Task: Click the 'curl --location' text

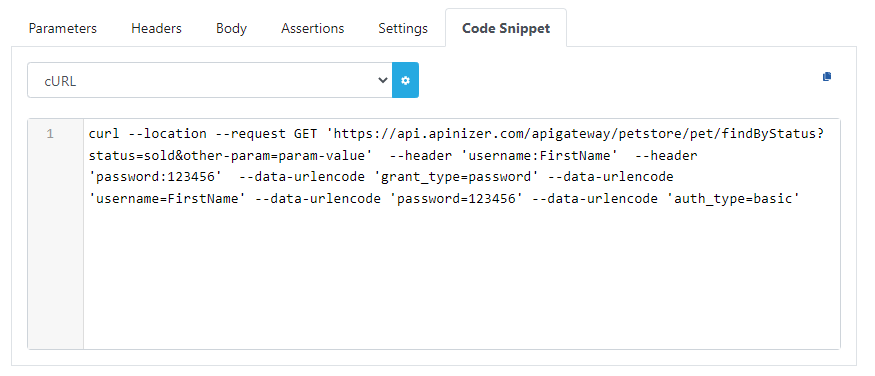Action: click(x=148, y=134)
